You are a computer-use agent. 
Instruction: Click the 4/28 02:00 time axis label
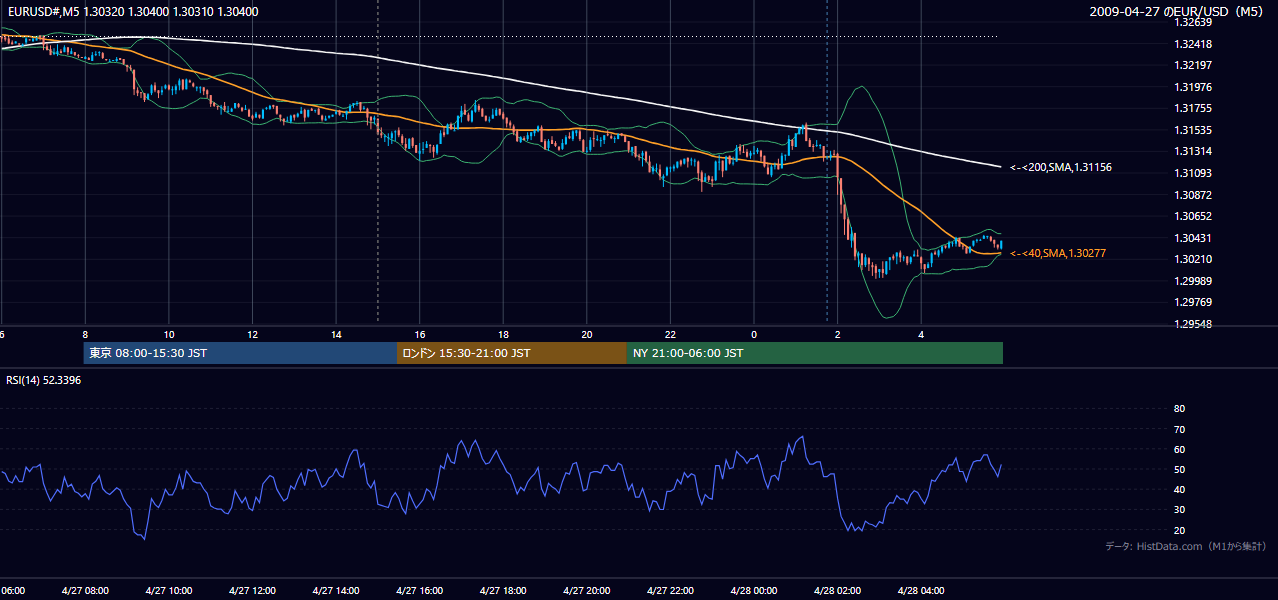[x=837, y=590]
